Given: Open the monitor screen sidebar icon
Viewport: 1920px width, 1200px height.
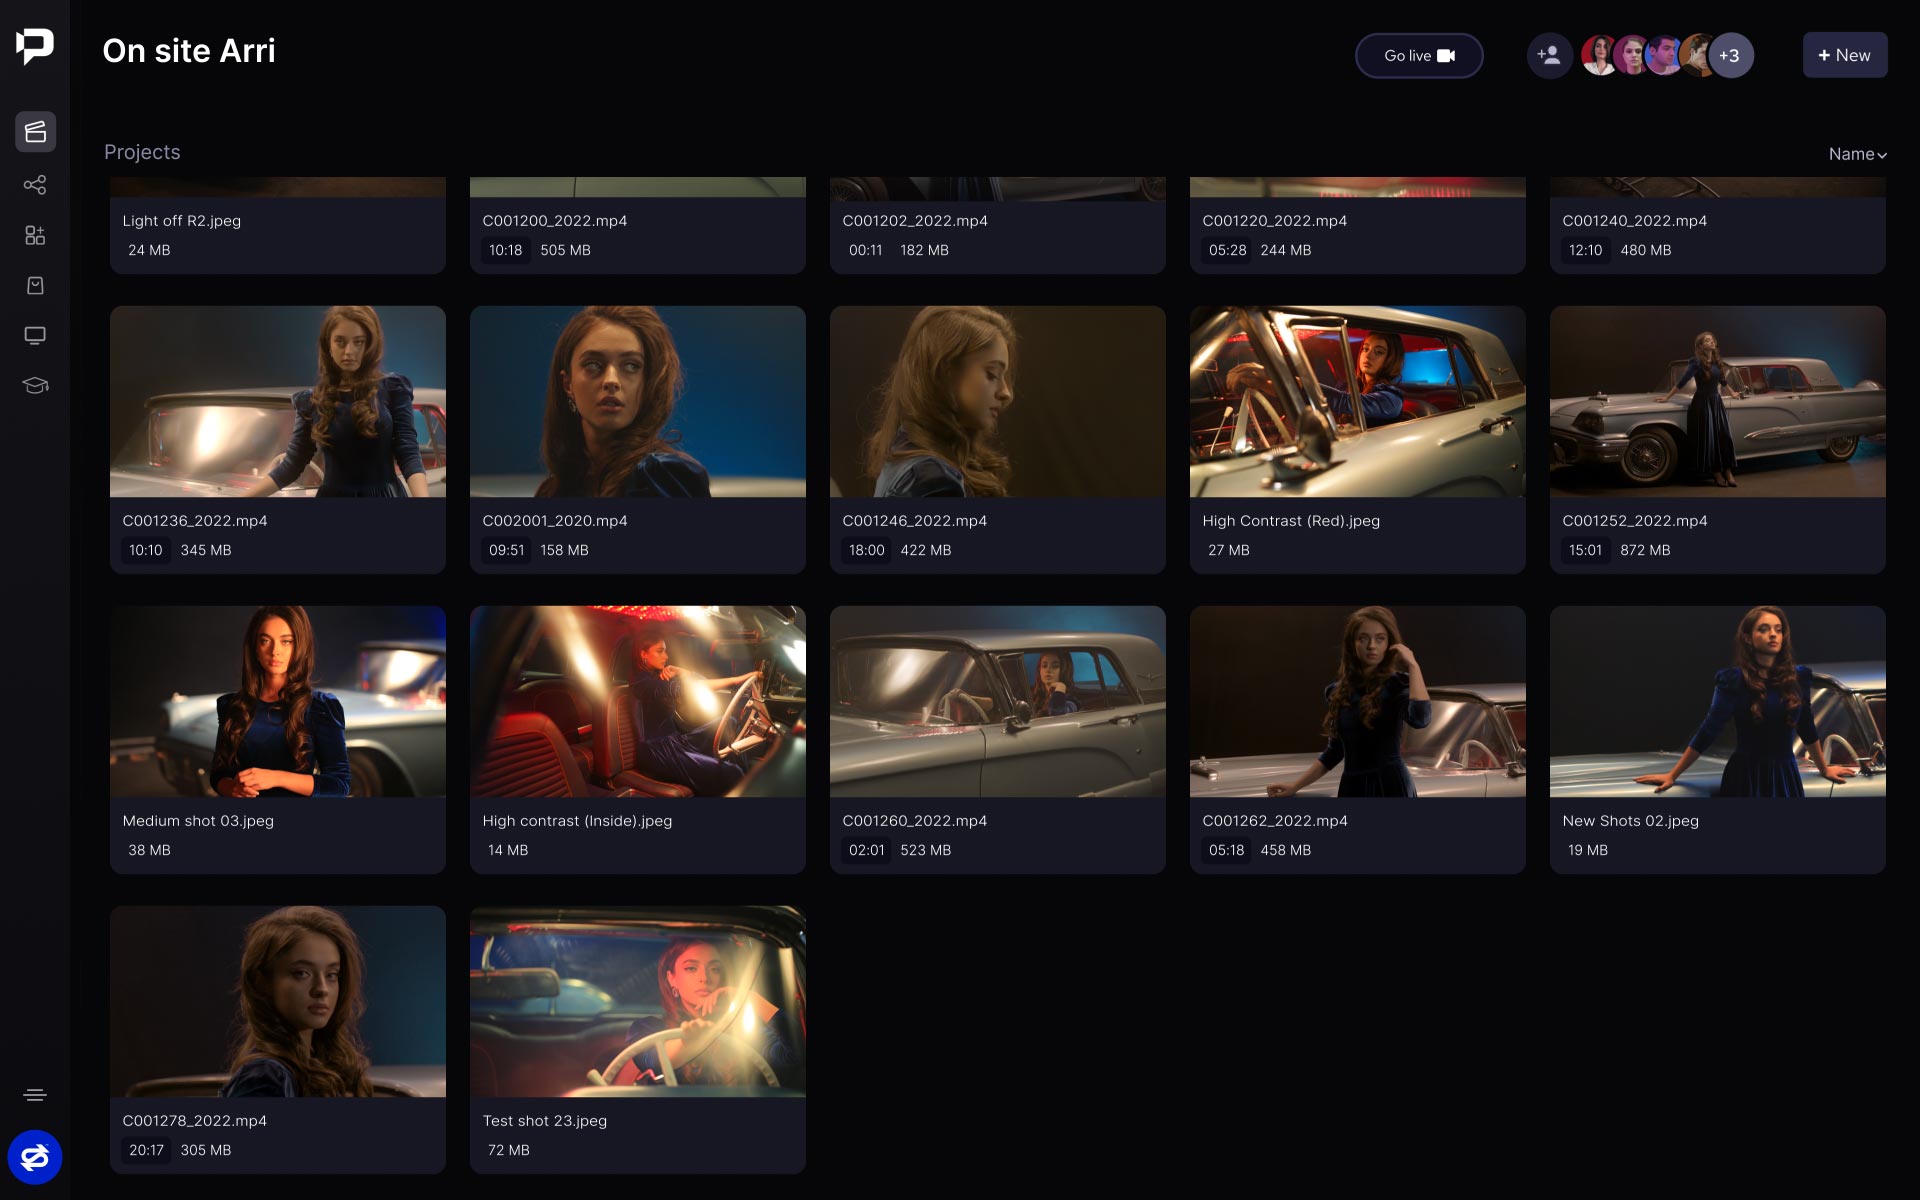Looking at the screenshot, I should pos(35,335).
